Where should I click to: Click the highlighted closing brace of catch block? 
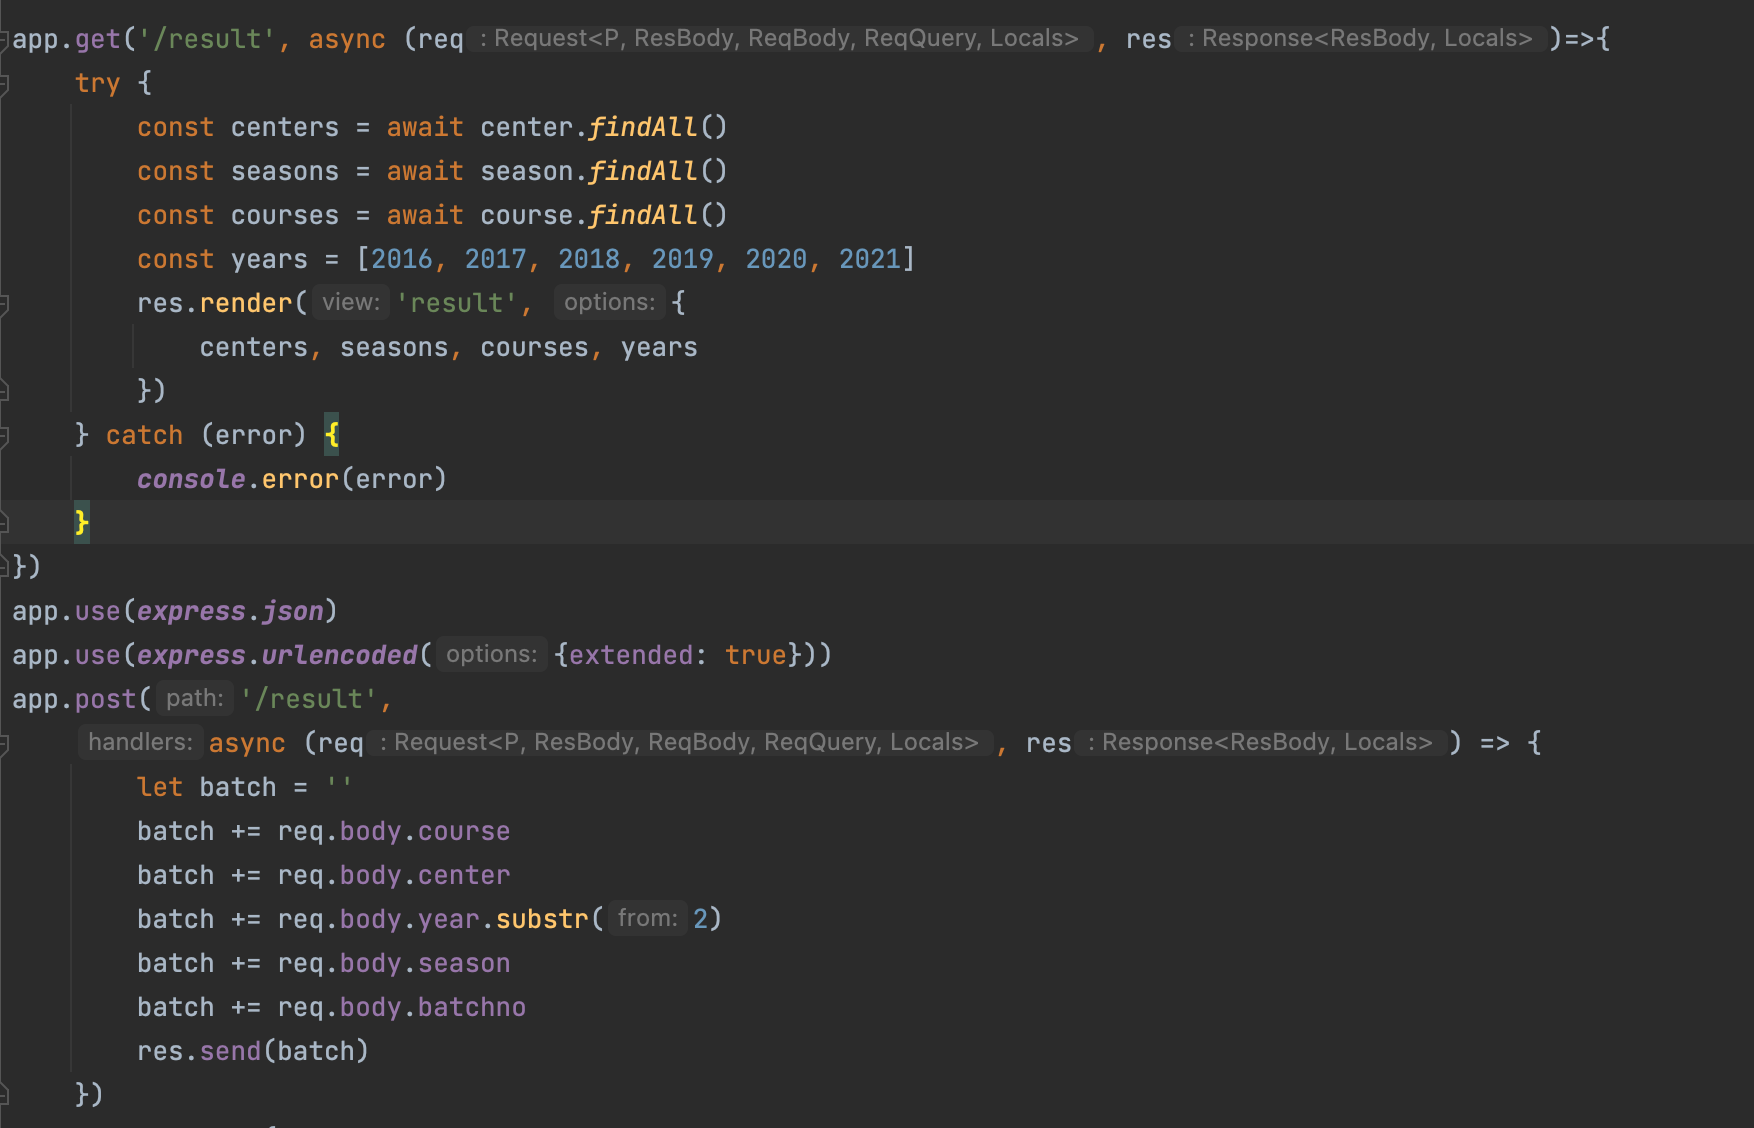[x=81, y=522]
